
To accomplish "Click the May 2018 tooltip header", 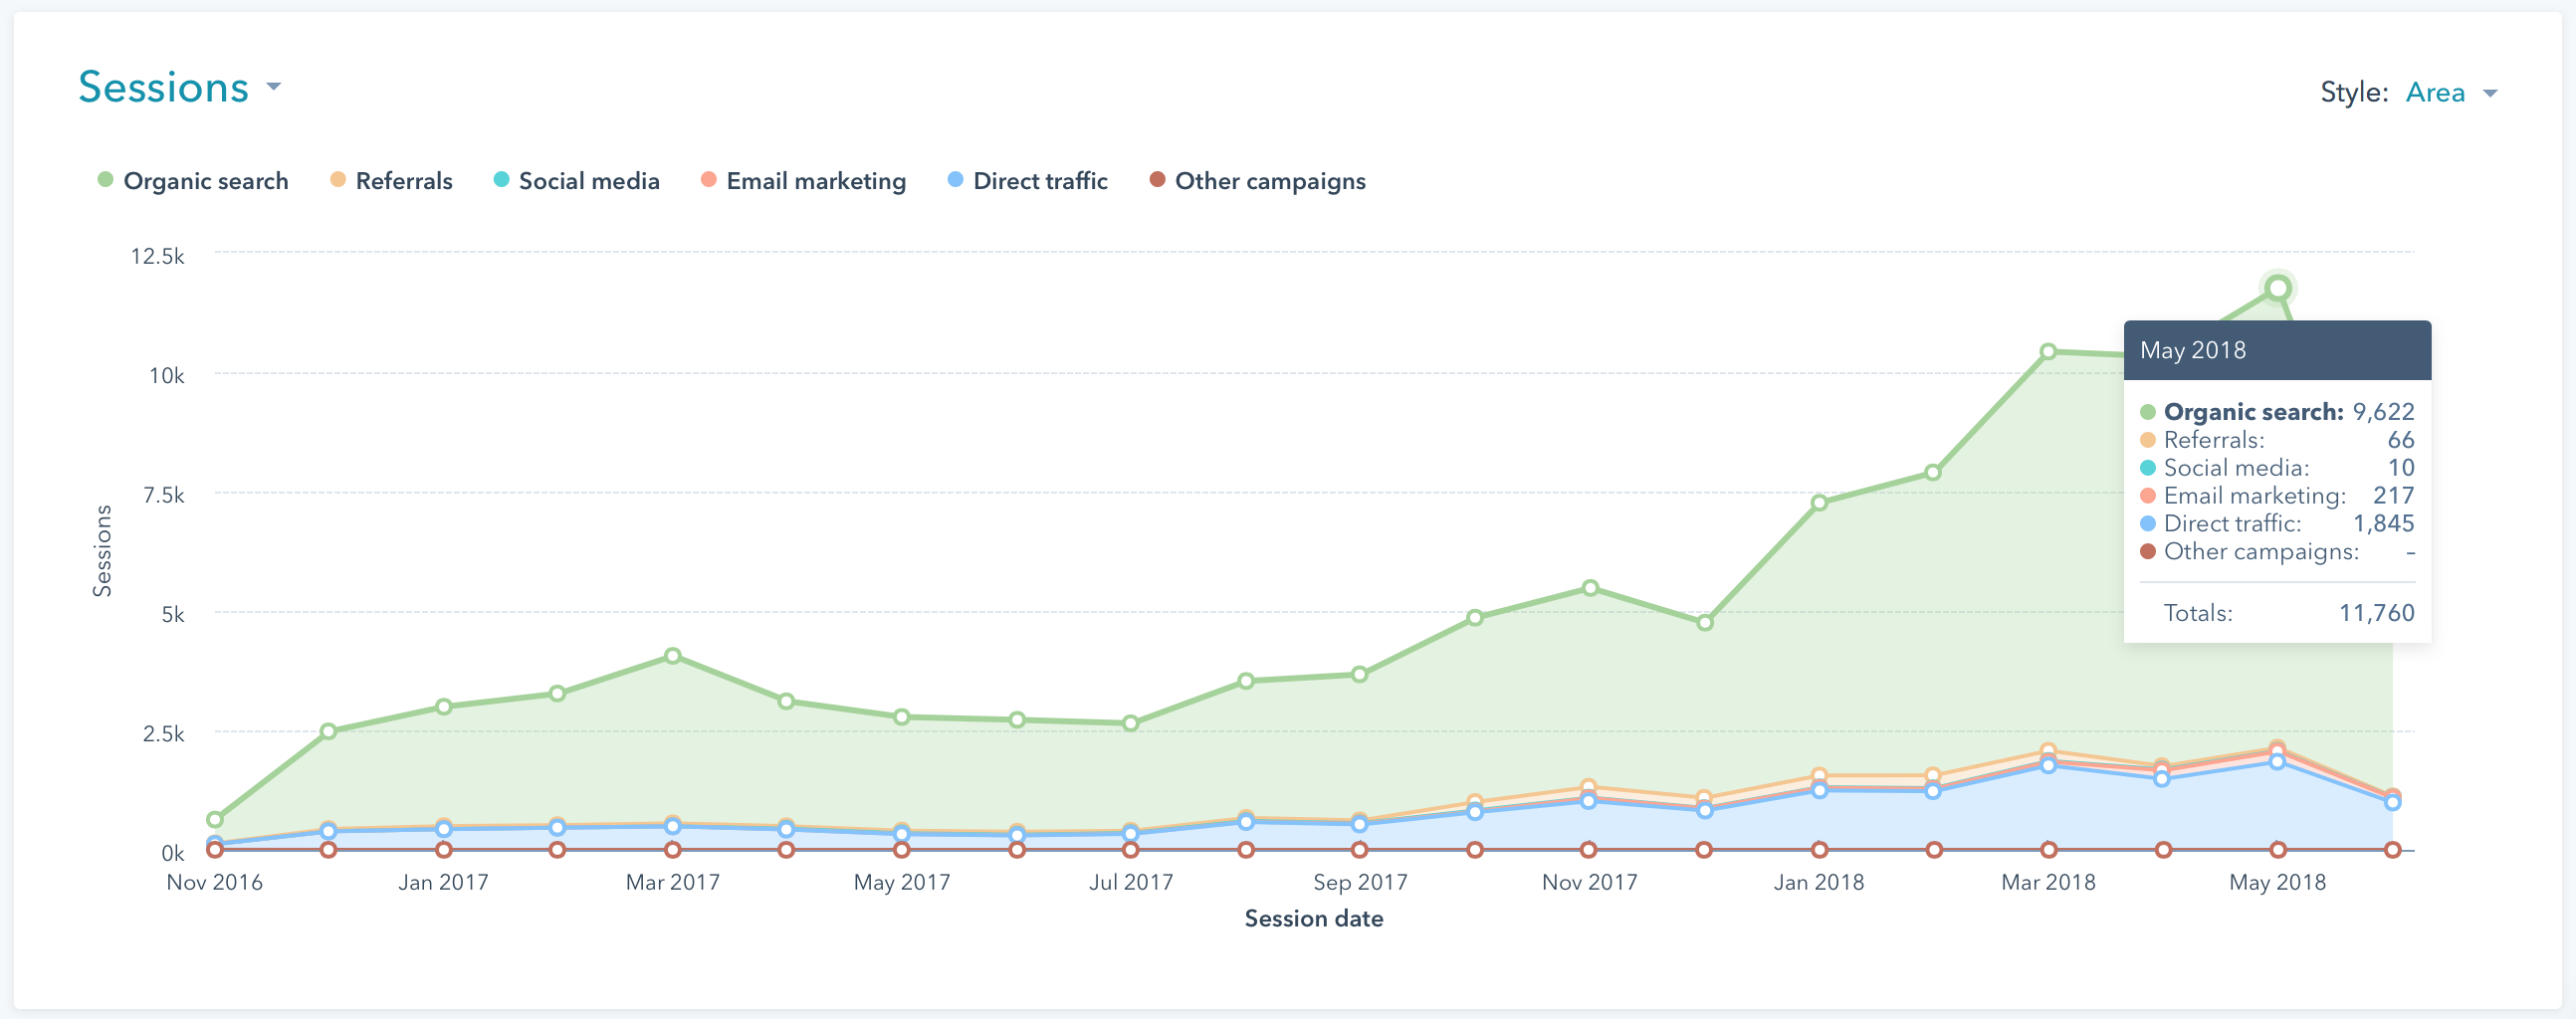I will 2277,350.
